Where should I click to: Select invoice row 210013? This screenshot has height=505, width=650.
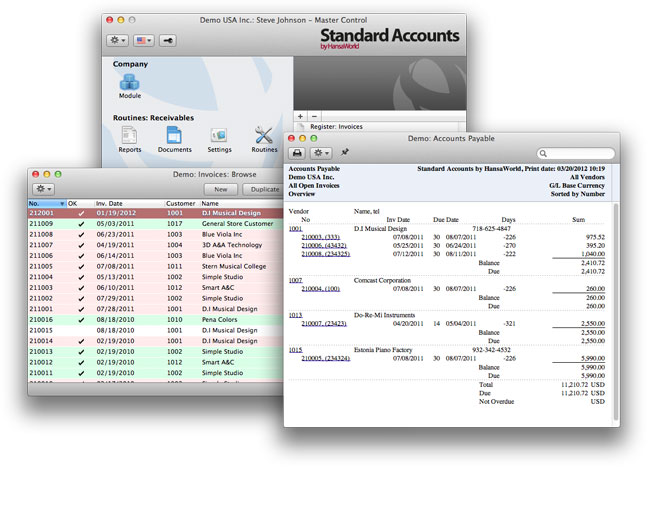coord(155,352)
